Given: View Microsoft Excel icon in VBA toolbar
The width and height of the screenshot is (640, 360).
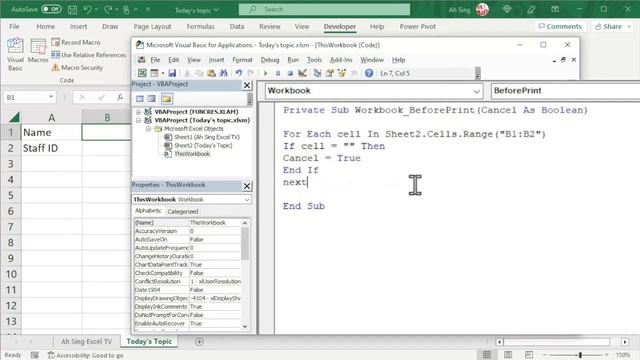Looking at the screenshot, I should pyautogui.click(x=142, y=73).
